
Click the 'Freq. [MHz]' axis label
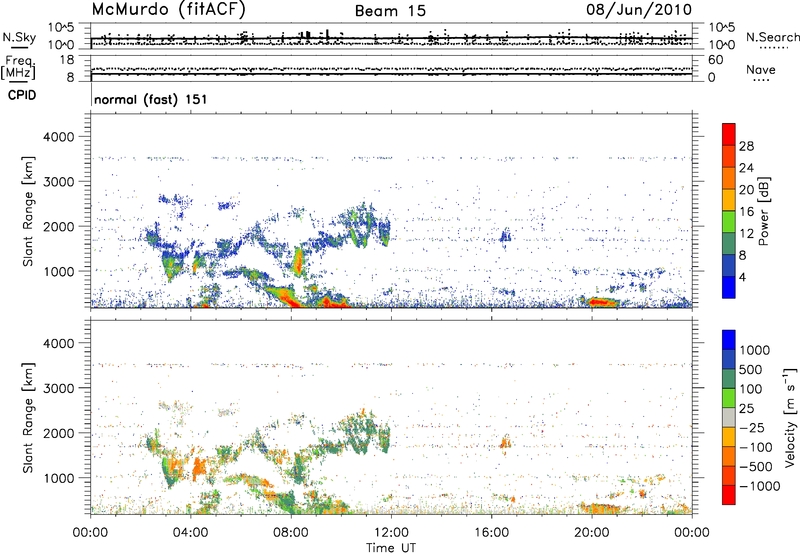[18, 67]
